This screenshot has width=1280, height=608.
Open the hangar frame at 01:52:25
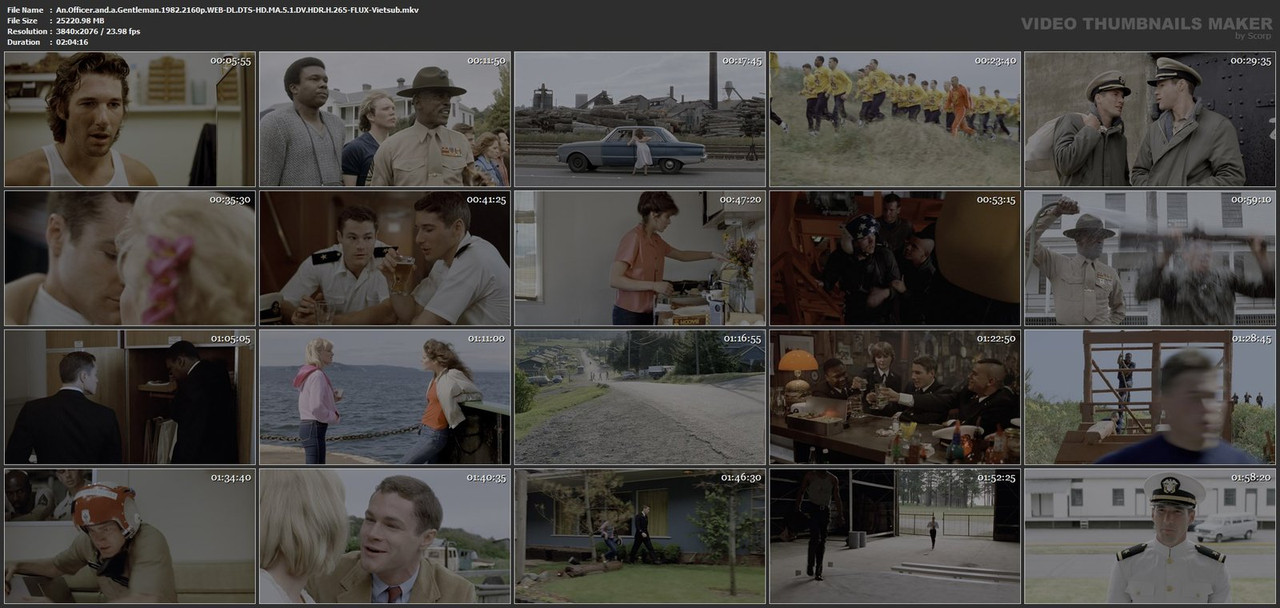pyautogui.click(x=895, y=536)
